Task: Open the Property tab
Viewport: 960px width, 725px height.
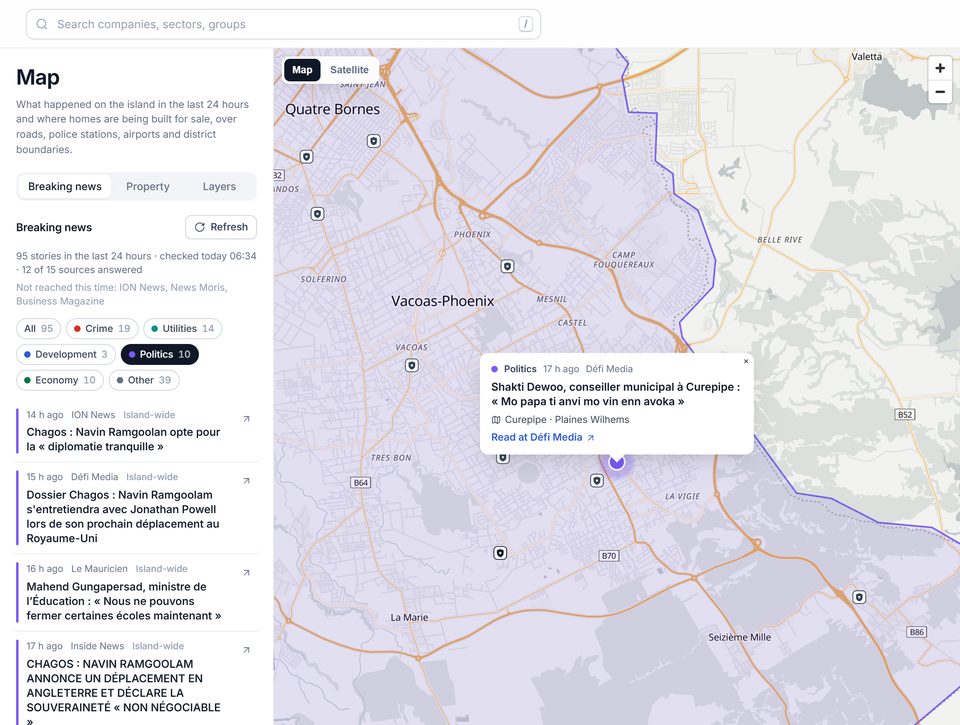Action: [148, 186]
